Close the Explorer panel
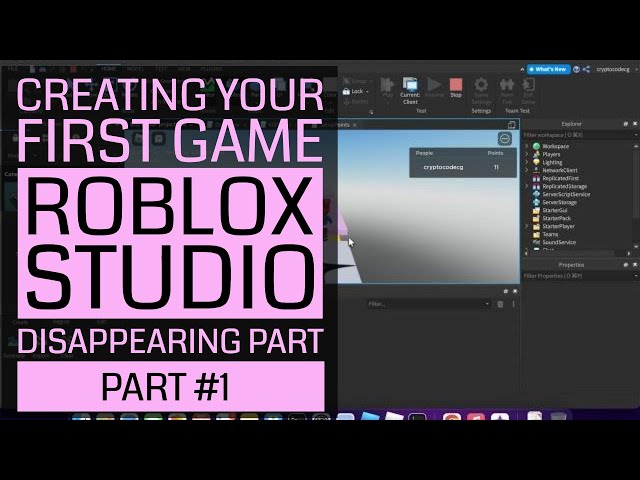640x480 pixels. click(635, 124)
